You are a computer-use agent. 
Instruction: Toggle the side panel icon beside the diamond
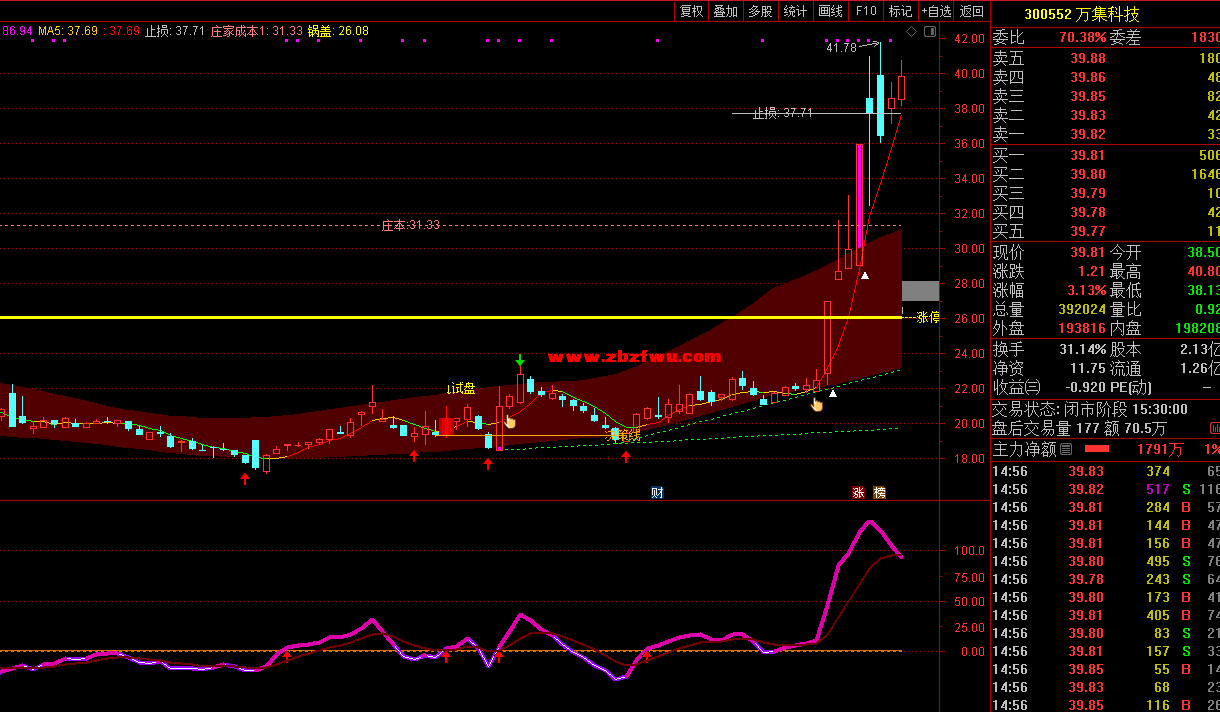pyautogui.click(x=931, y=33)
